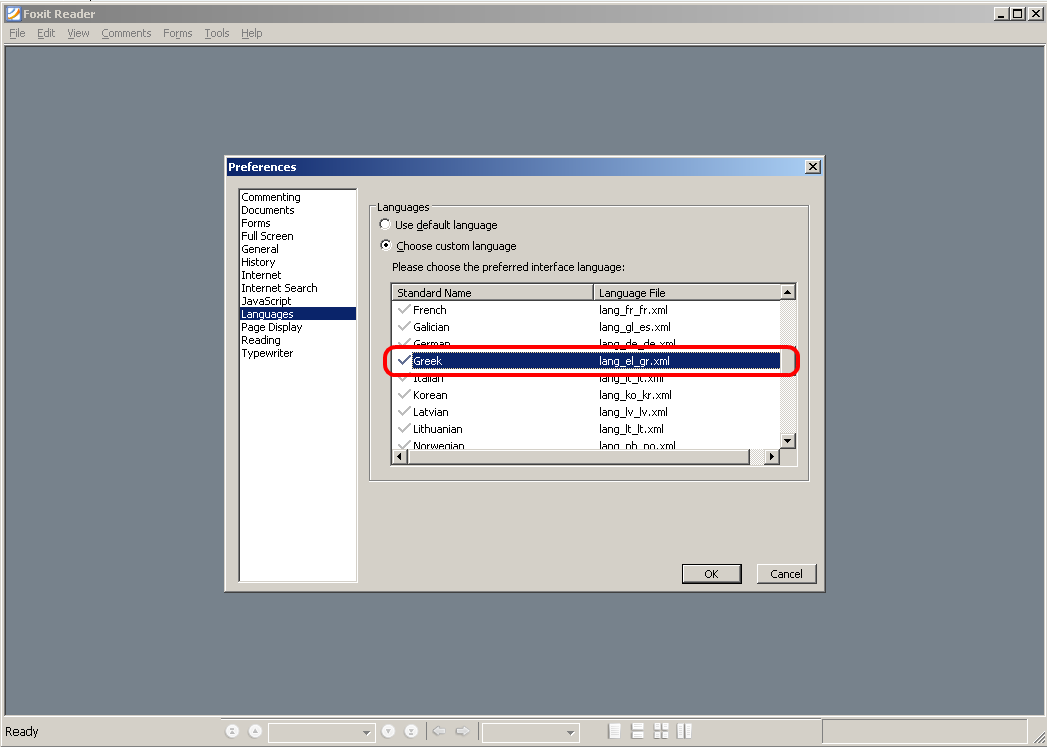Click language list scroll up arrow
Image resolution: width=1047 pixels, height=747 pixels.
pyautogui.click(x=788, y=292)
